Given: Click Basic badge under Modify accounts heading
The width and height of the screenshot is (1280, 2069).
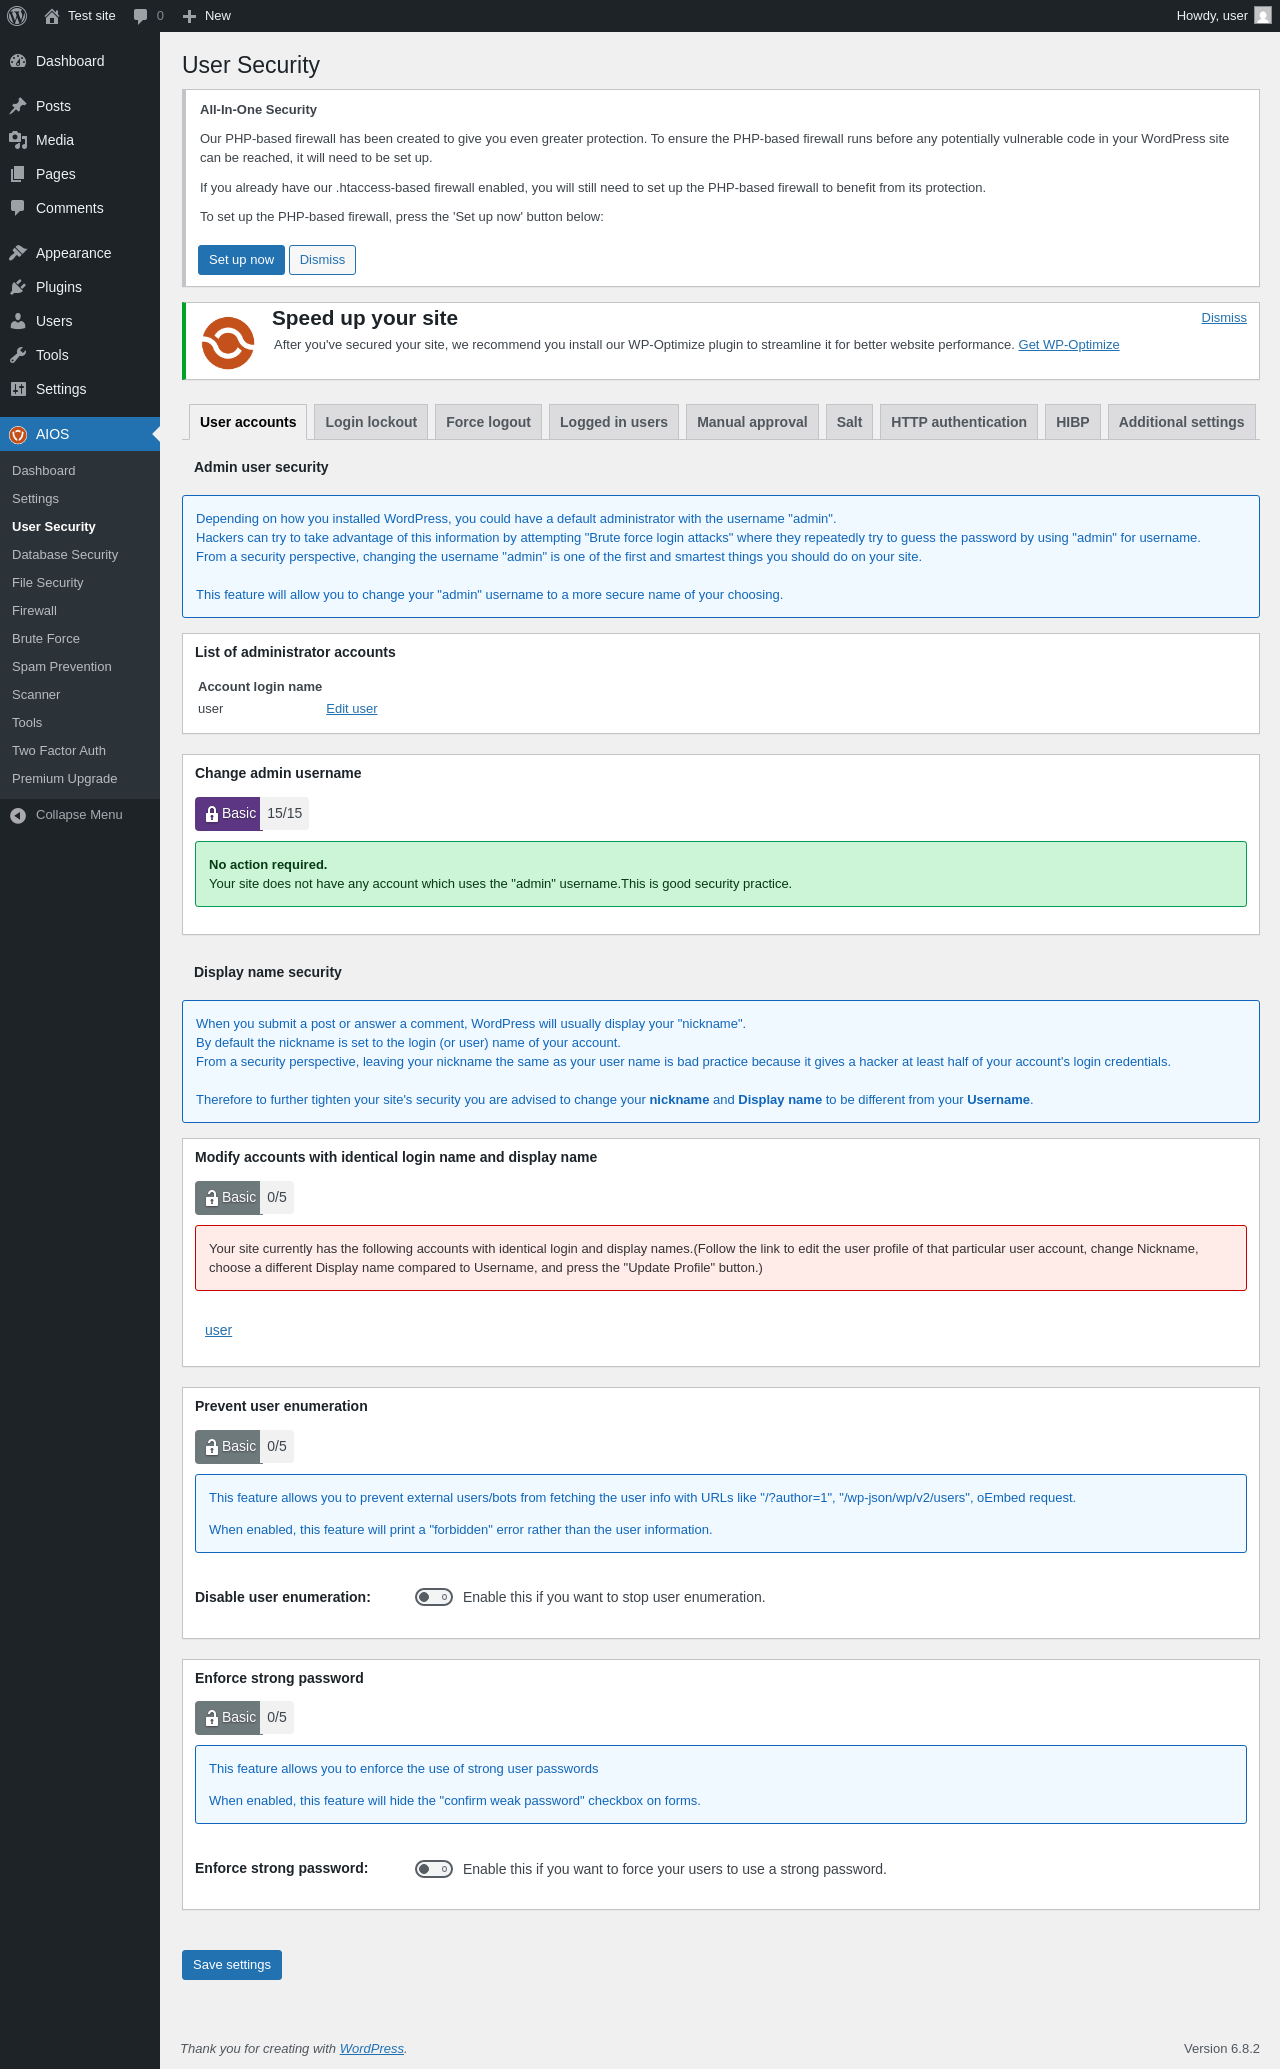Looking at the screenshot, I should pos(228,1198).
